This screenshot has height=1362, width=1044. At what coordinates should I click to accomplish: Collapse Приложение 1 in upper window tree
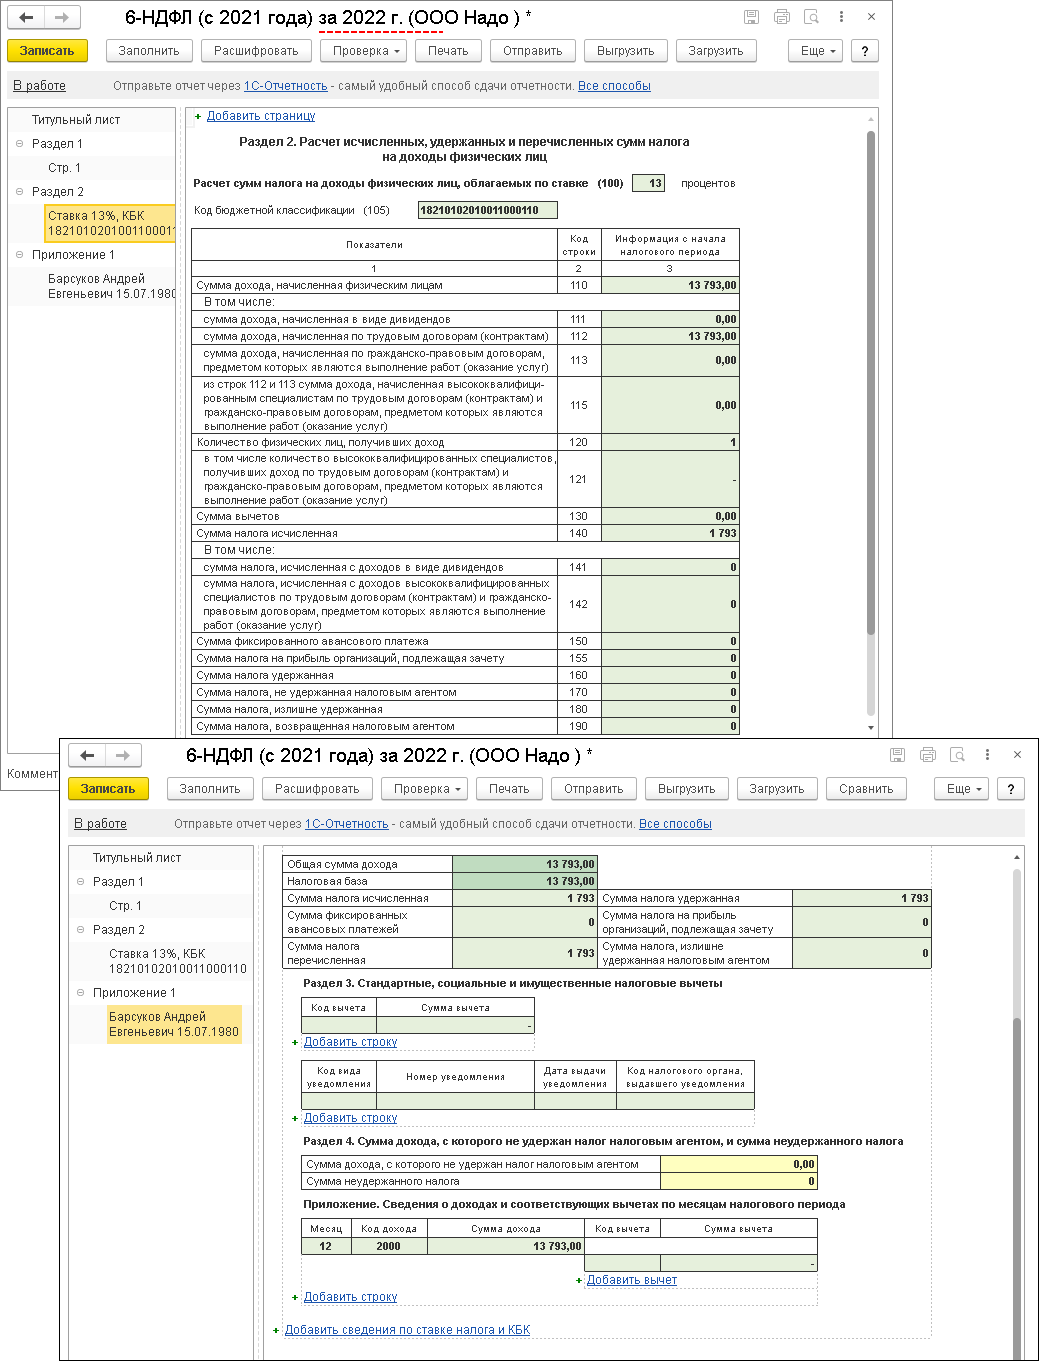click(x=20, y=255)
